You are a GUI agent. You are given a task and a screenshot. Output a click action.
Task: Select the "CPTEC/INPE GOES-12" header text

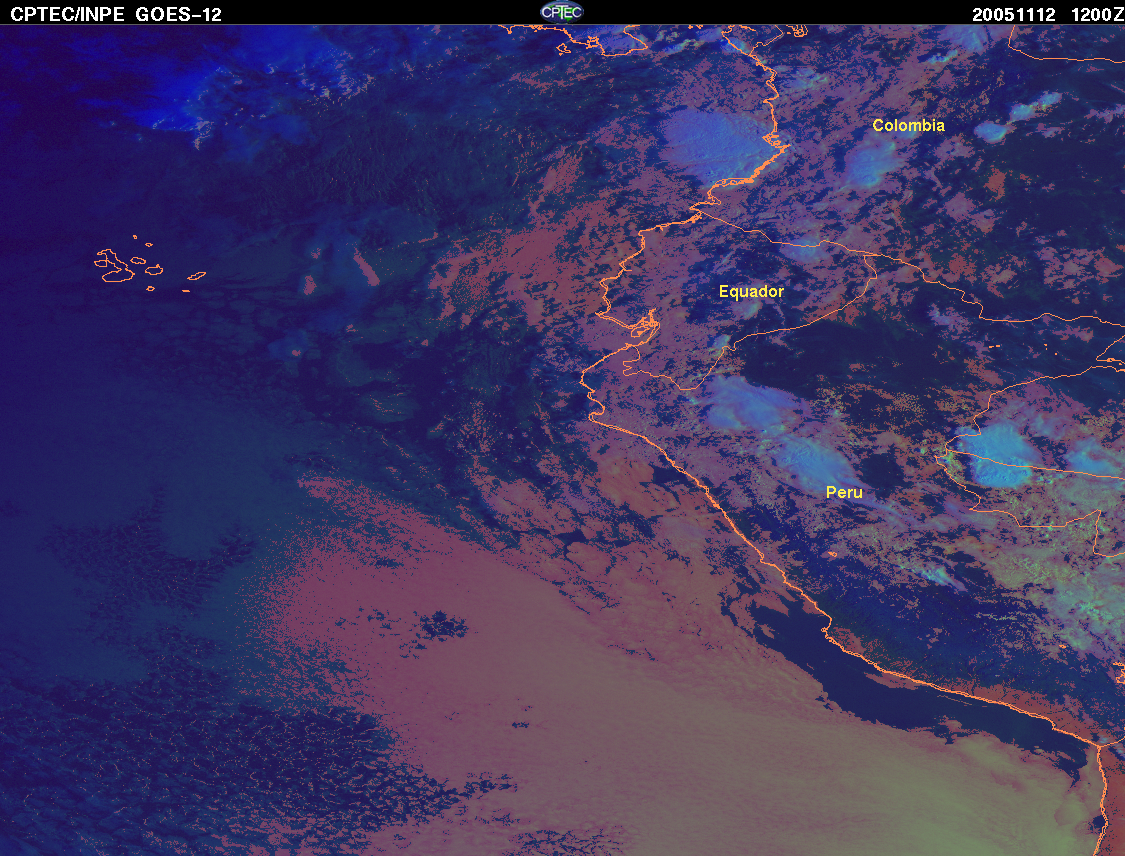[116, 14]
